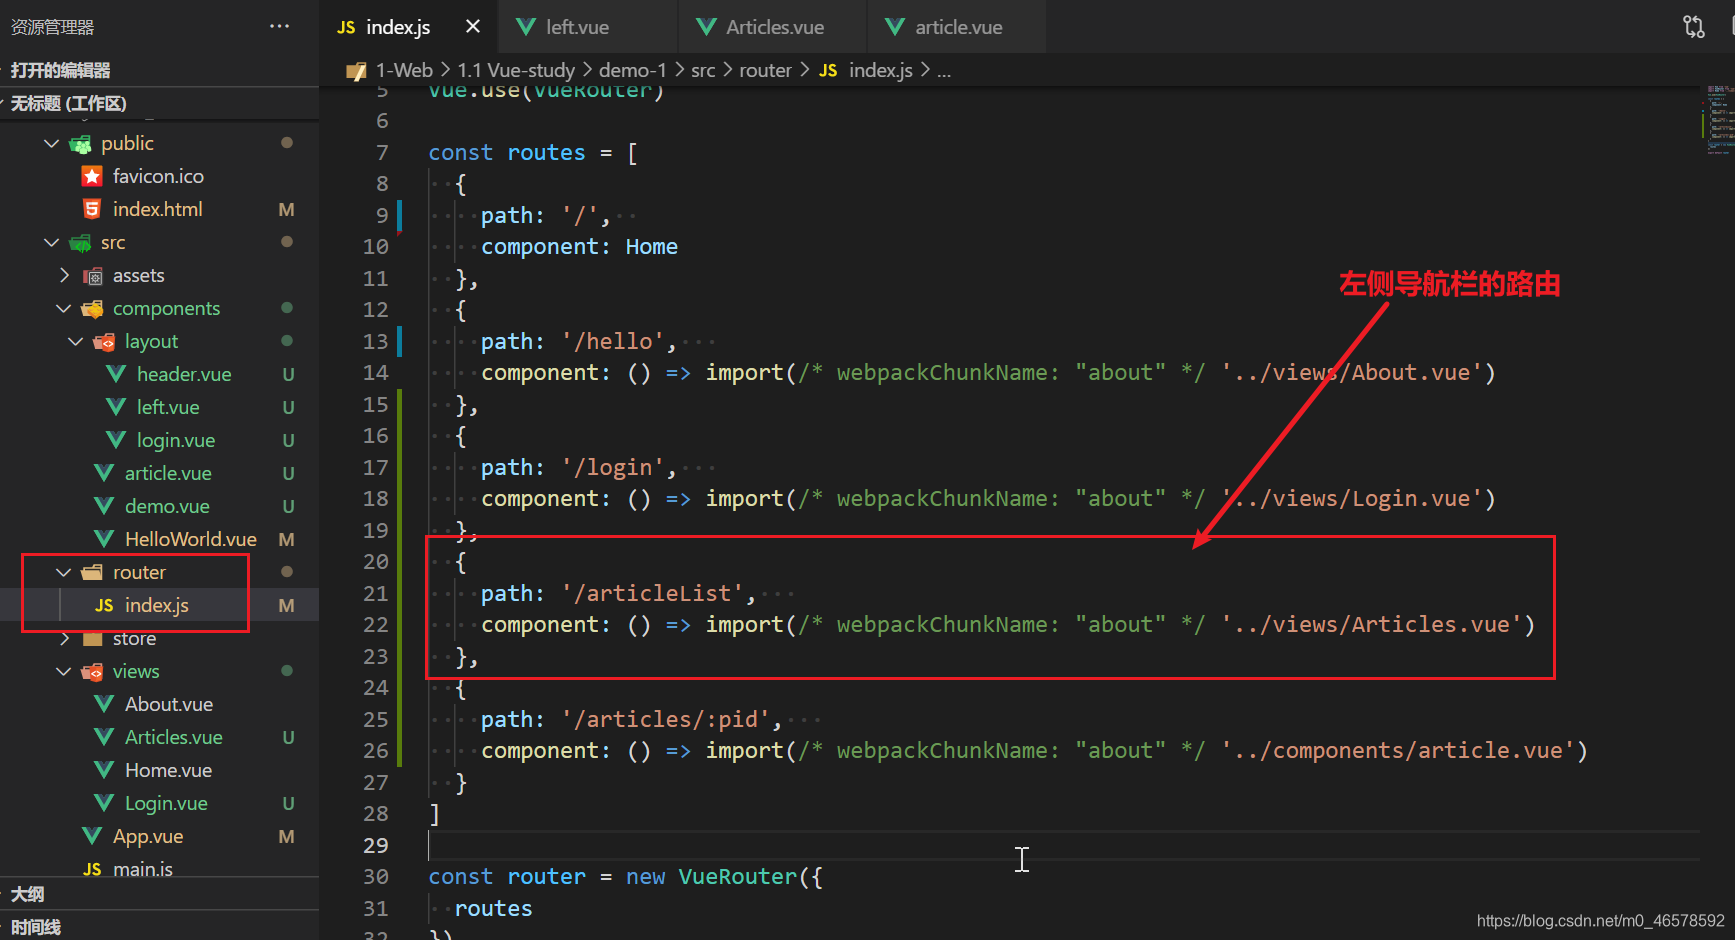Select the index.js editor tab

click(x=398, y=27)
